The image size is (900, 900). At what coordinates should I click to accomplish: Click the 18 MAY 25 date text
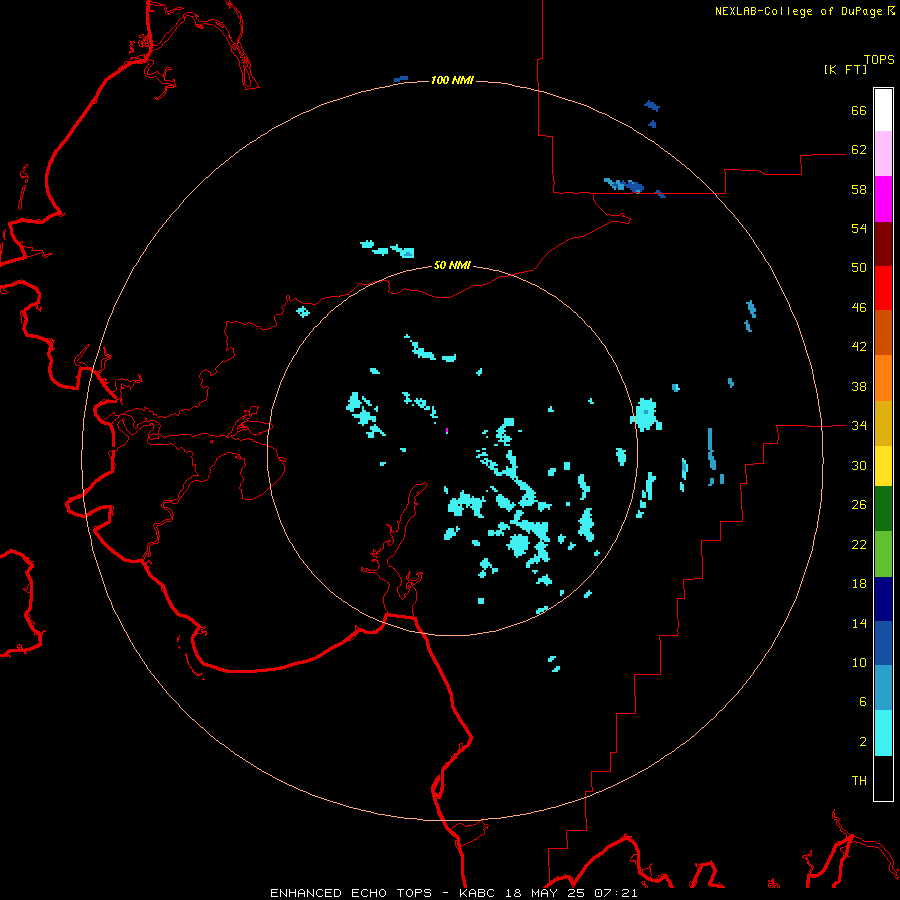tap(545, 893)
